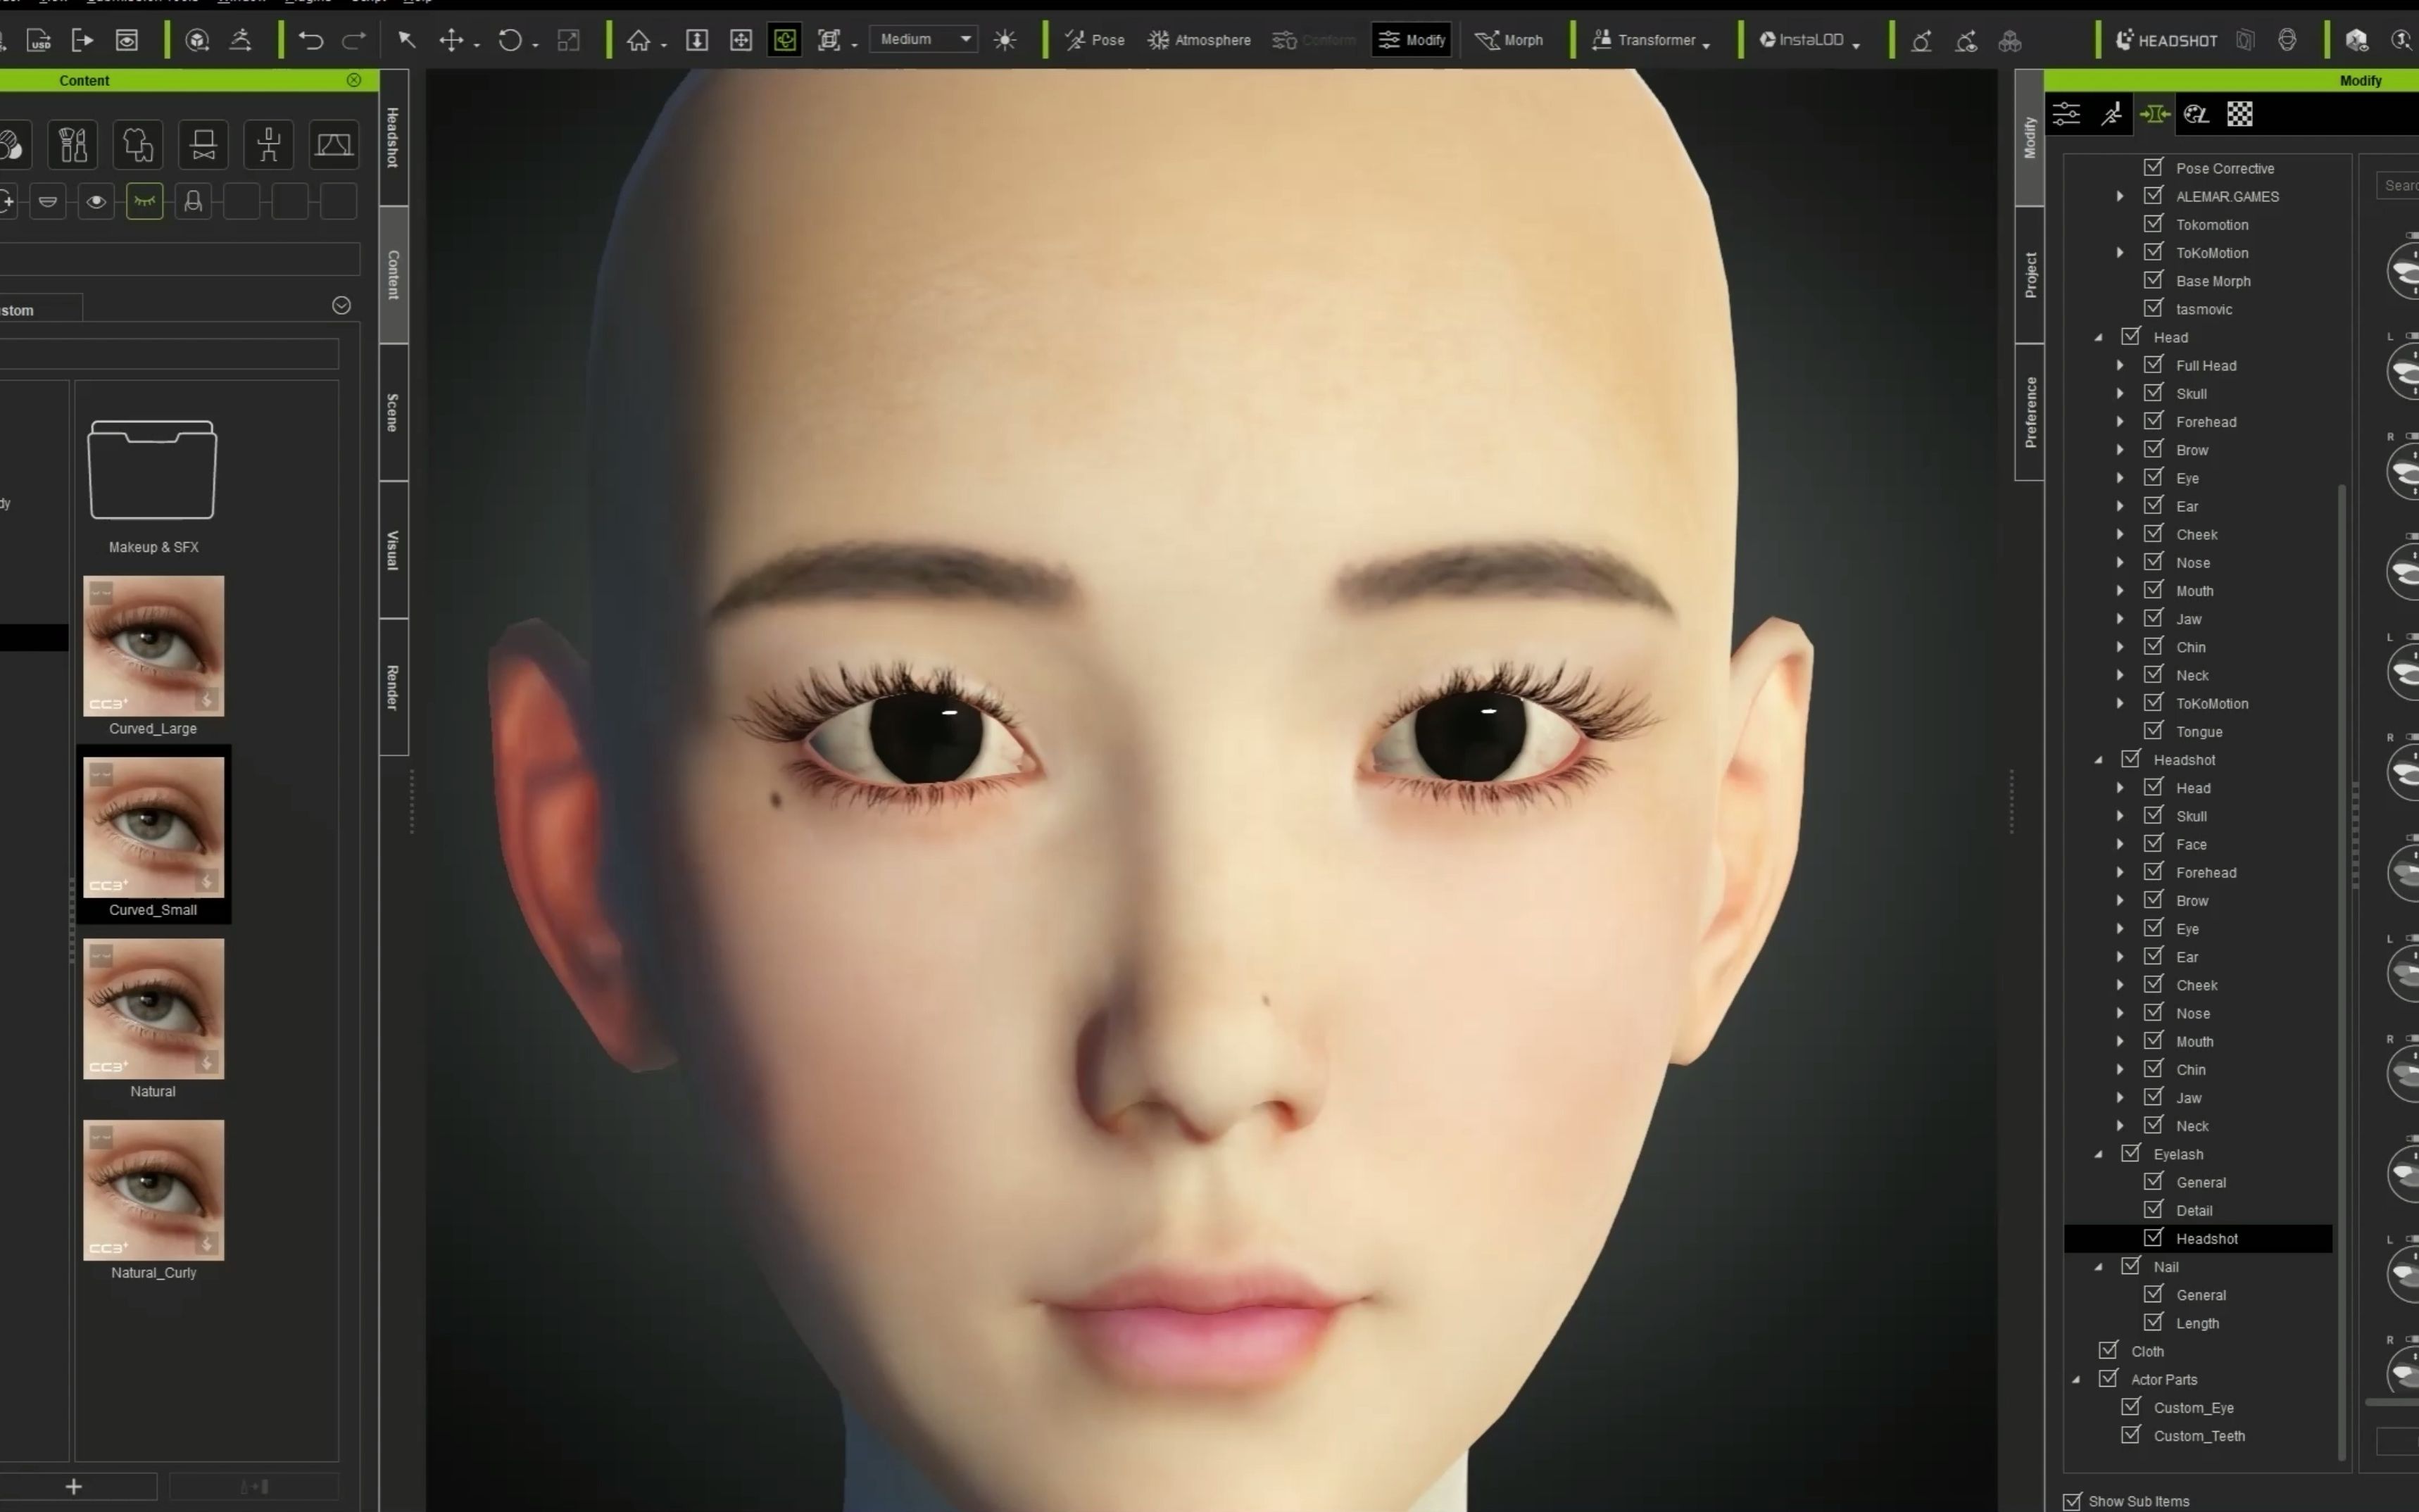Click the Undo arrow icon
This screenshot has width=2419, height=1512.
click(312, 40)
